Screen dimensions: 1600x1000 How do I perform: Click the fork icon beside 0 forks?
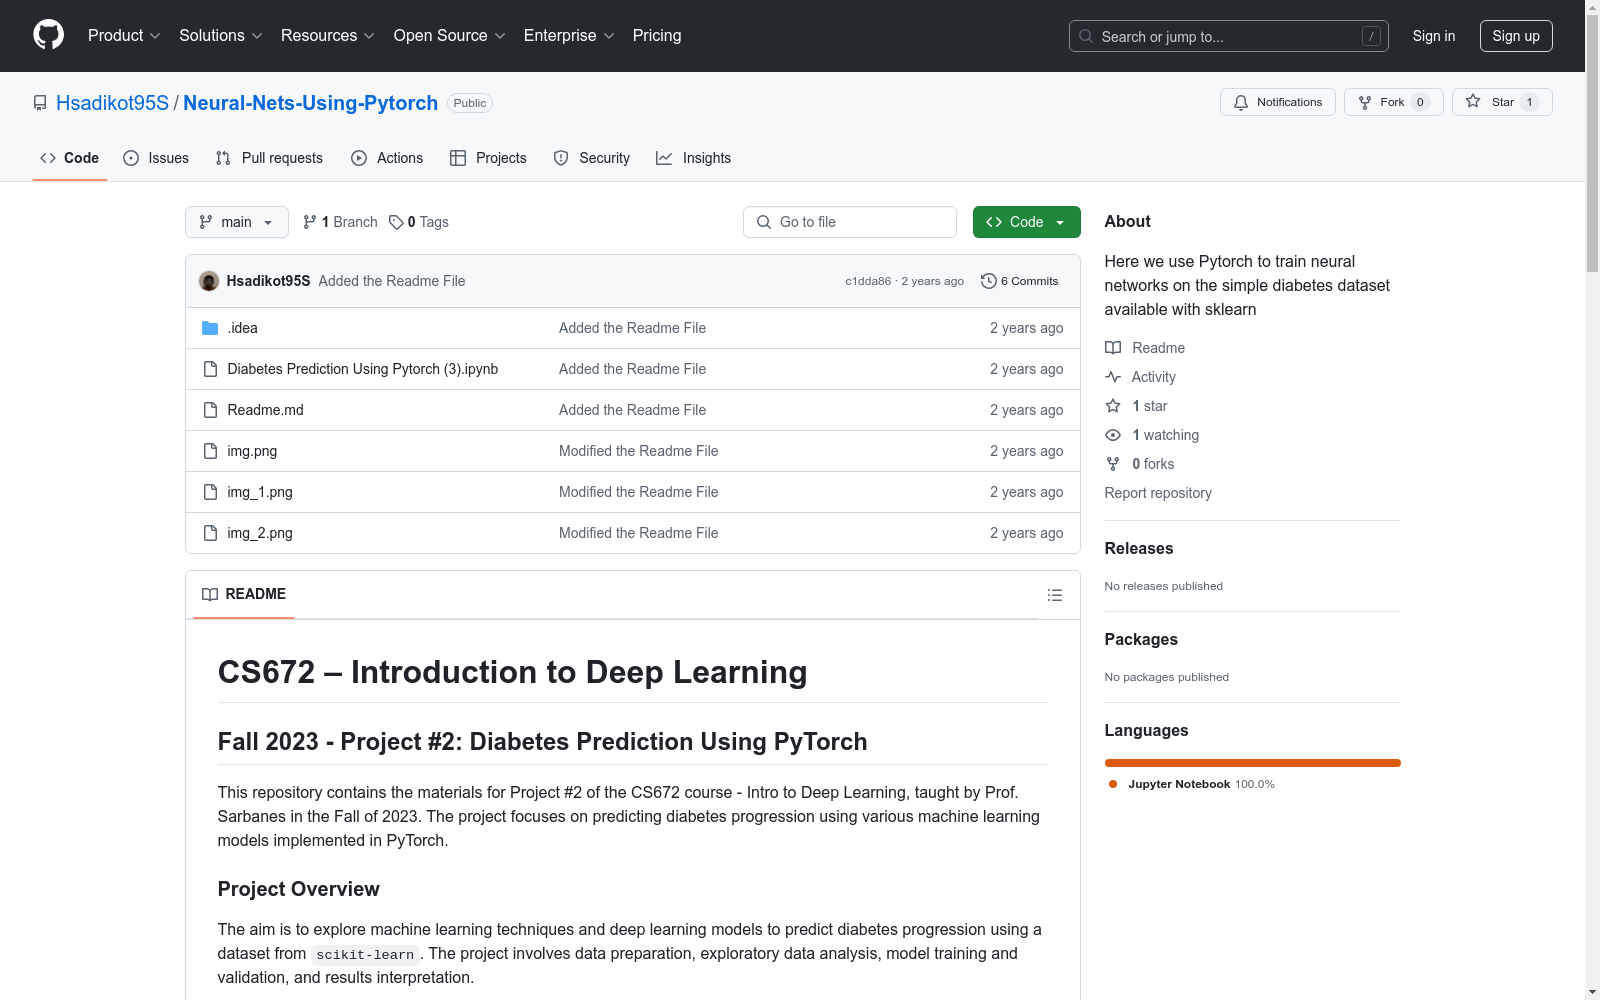[1113, 464]
